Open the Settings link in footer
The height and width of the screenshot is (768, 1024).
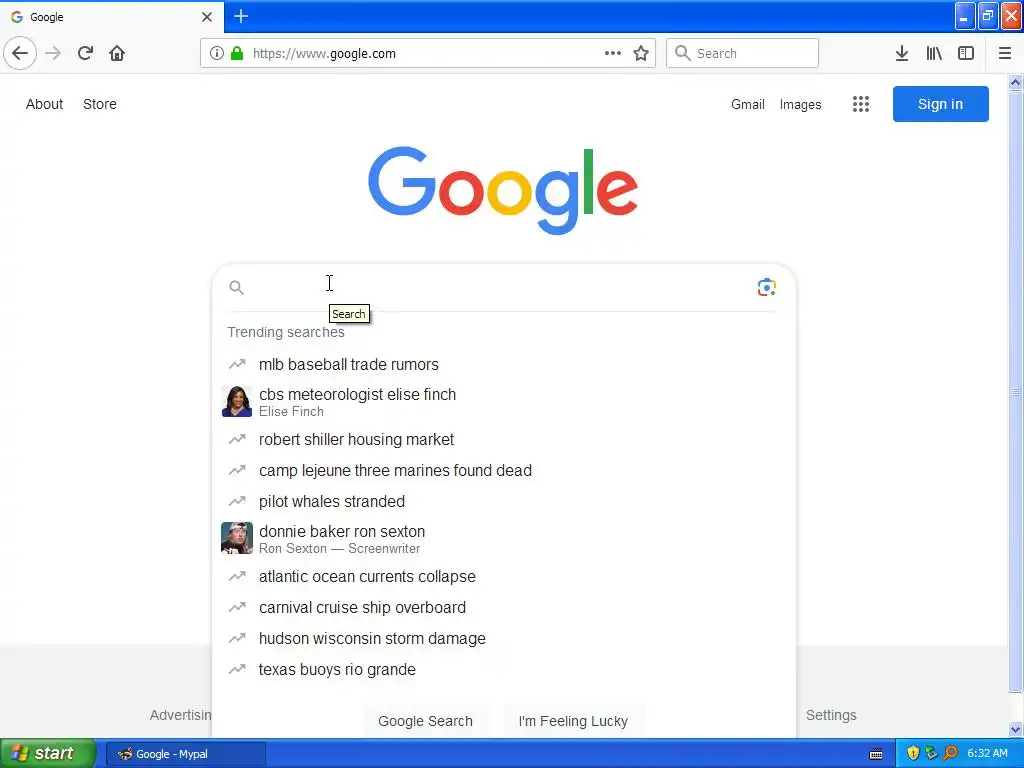(x=831, y=714)
